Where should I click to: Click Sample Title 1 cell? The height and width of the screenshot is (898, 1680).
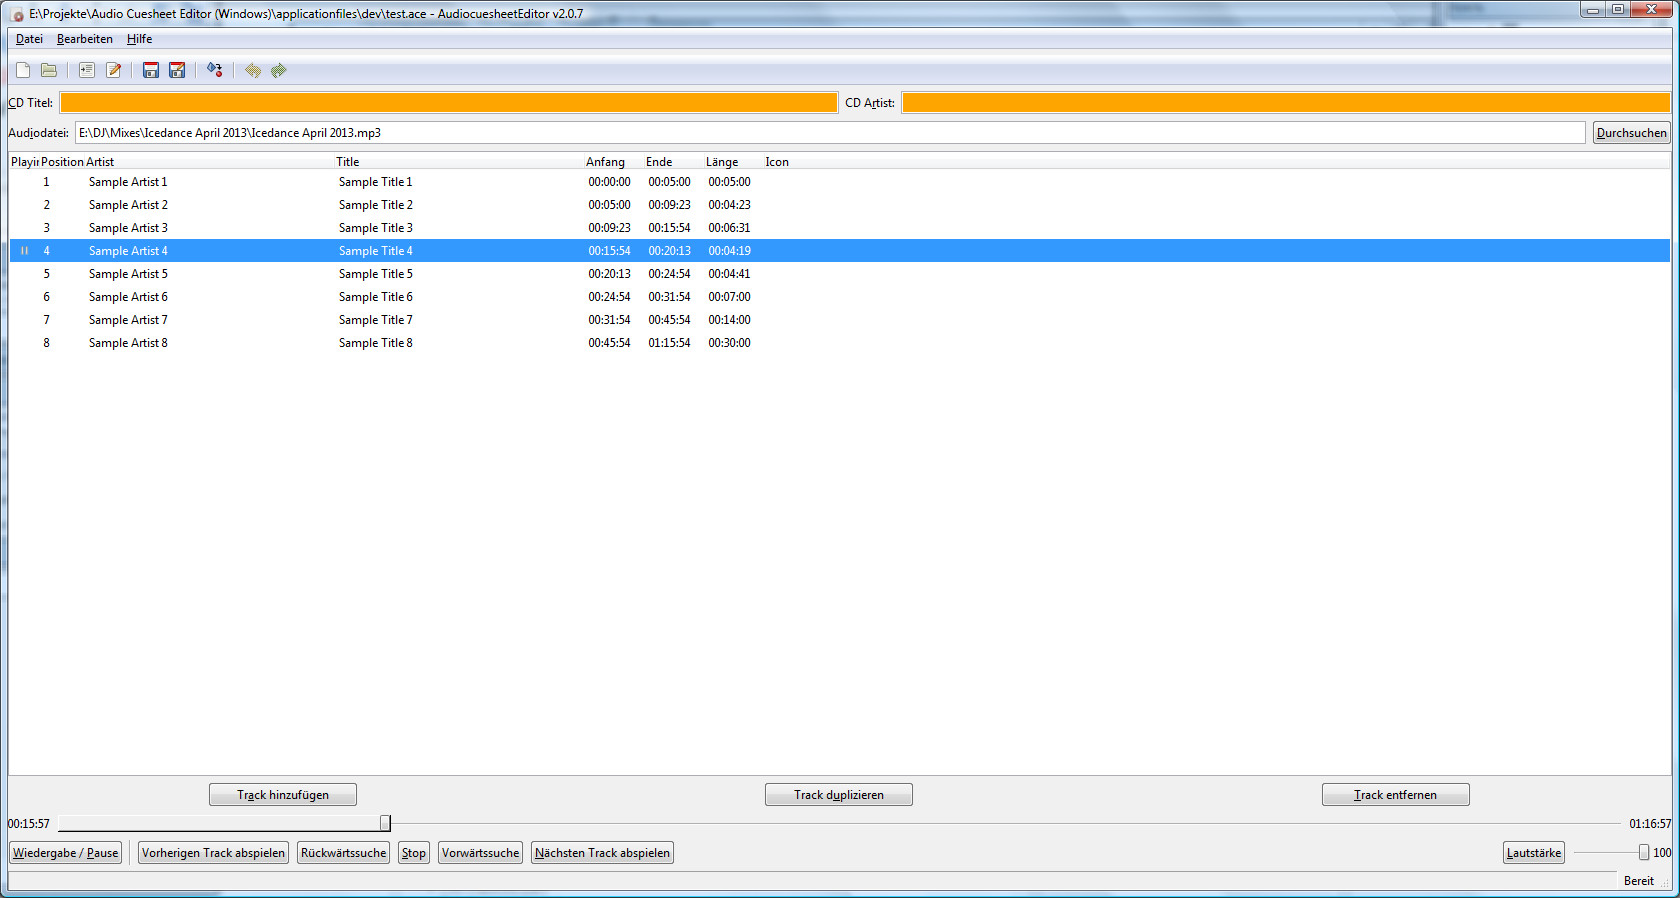point(375,182)
